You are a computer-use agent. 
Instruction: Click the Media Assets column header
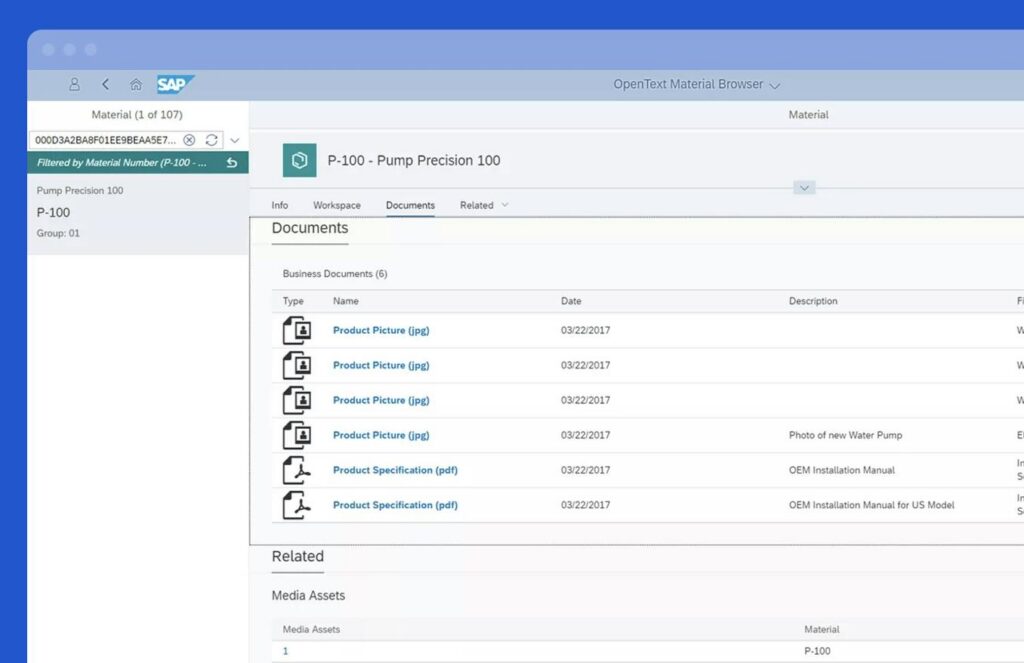tap(311, 630)
